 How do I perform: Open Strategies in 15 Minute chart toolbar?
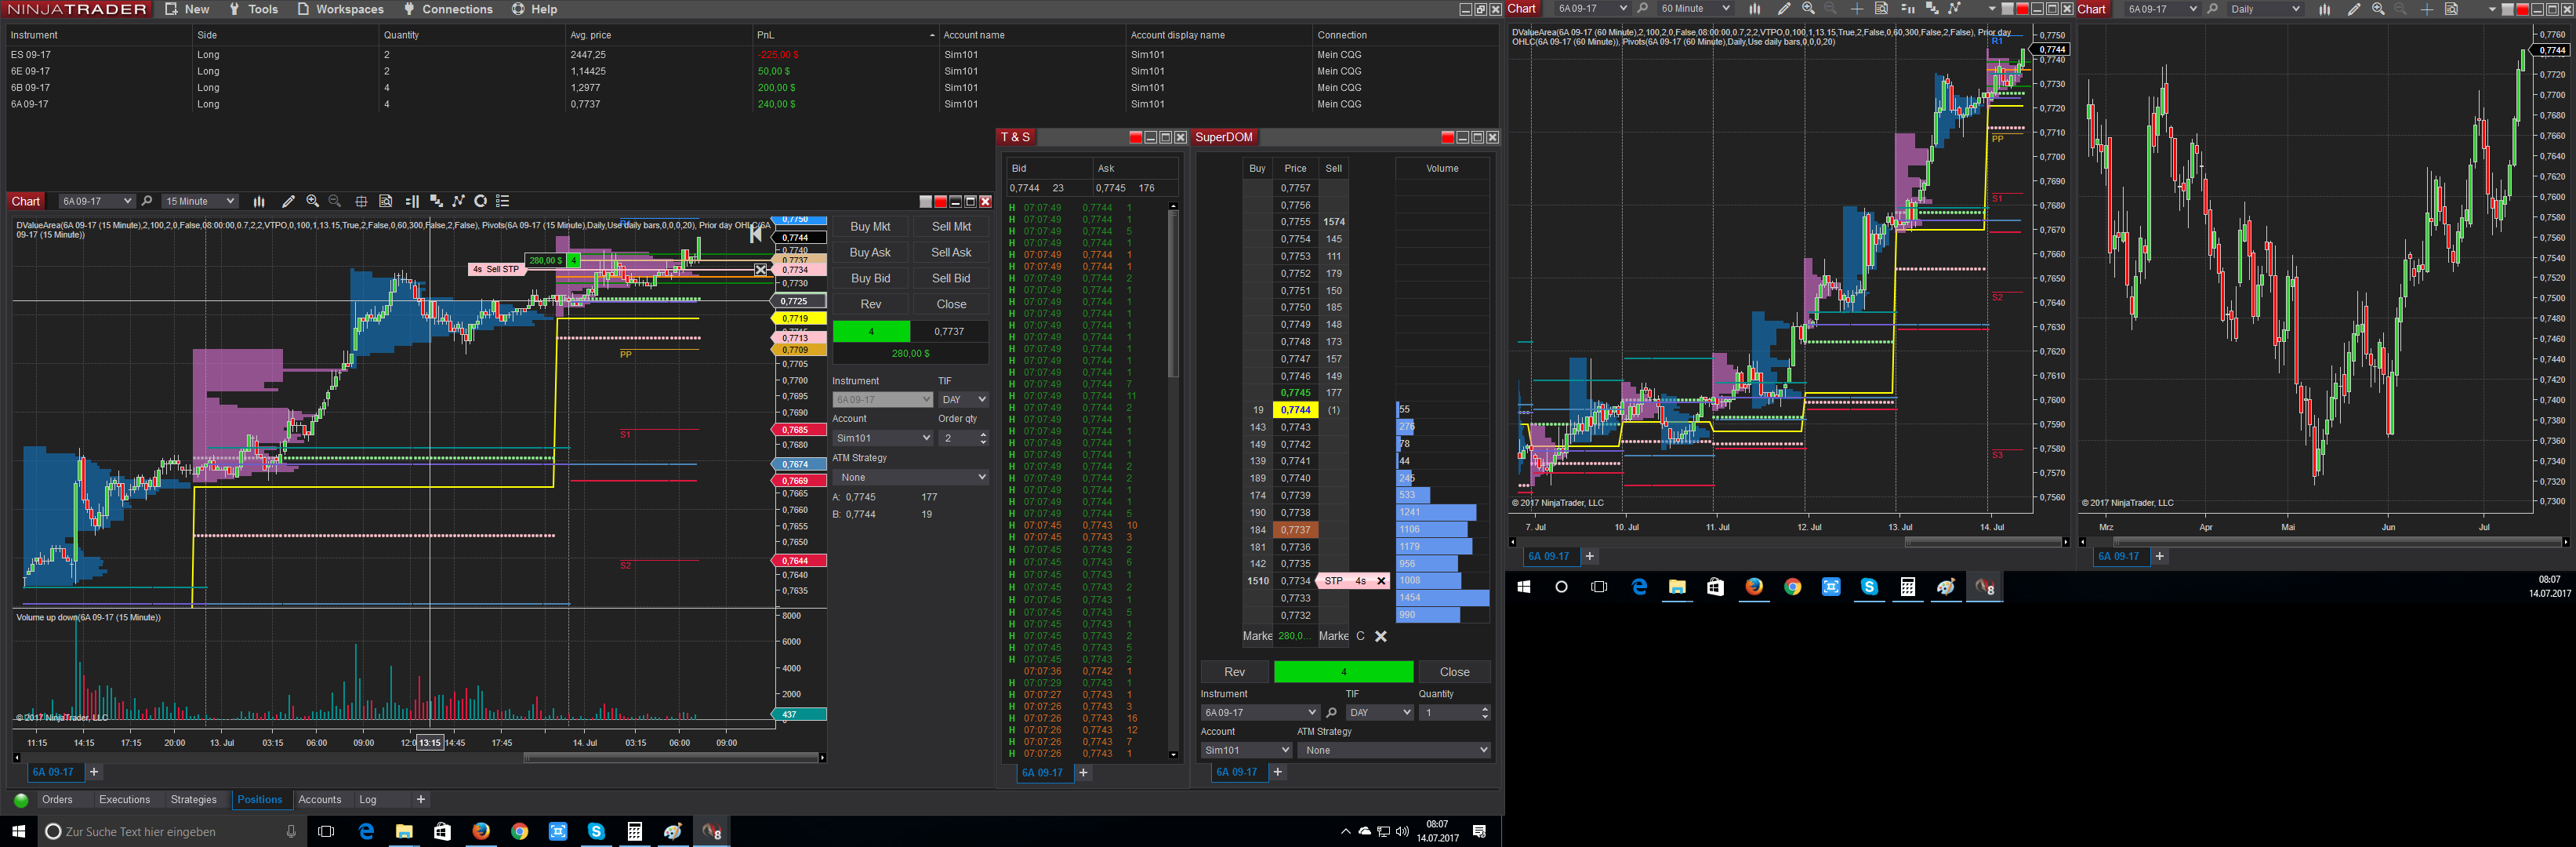[x=458, y=201]
